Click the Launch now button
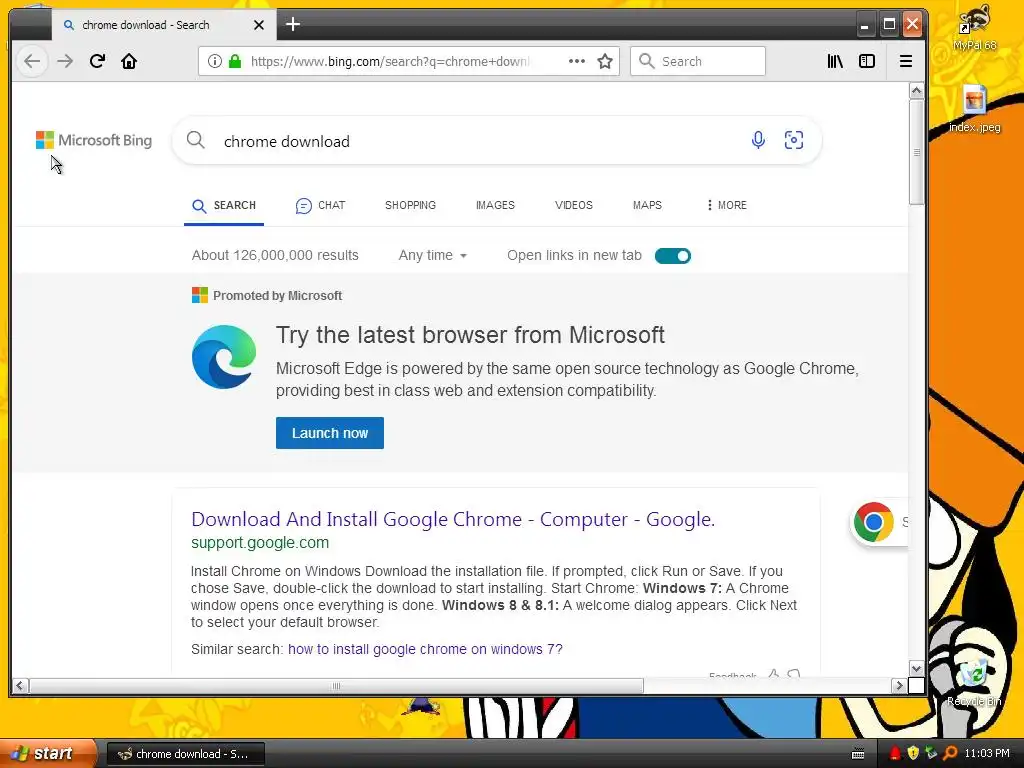 (330, 433)
